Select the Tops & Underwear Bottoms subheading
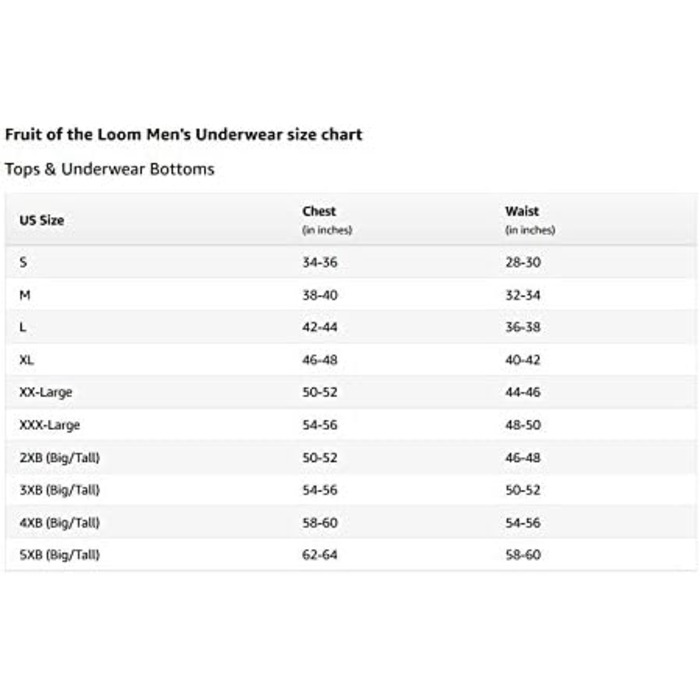 (x=110, y=169)
